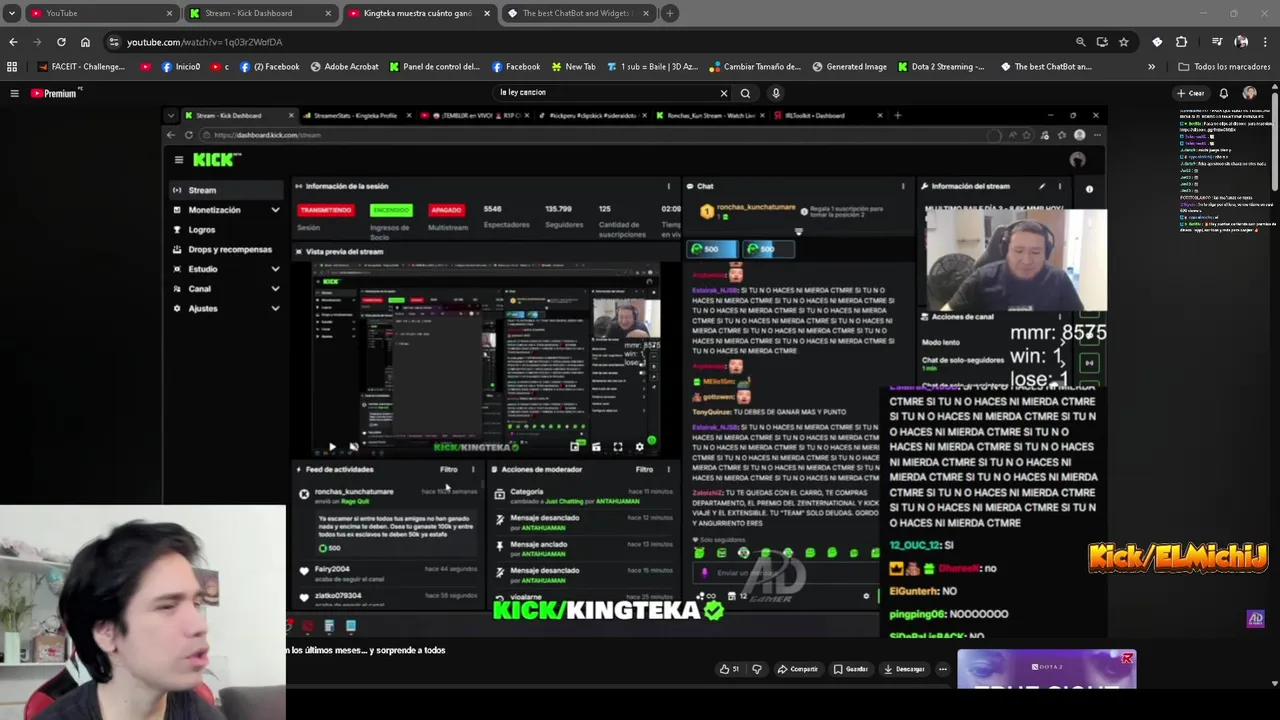Open the Chrome three-dot menu

(1265, 42)
